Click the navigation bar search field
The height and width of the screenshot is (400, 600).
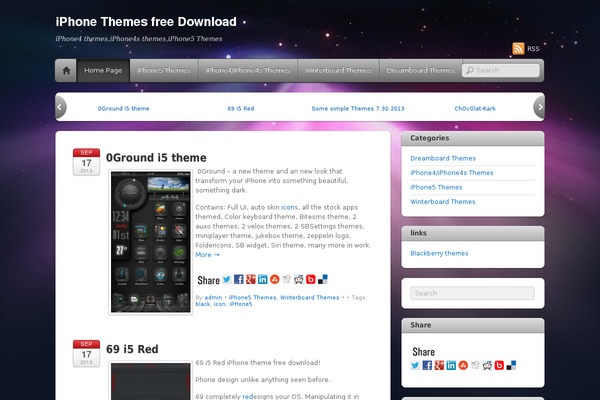(x=501, y=70)
